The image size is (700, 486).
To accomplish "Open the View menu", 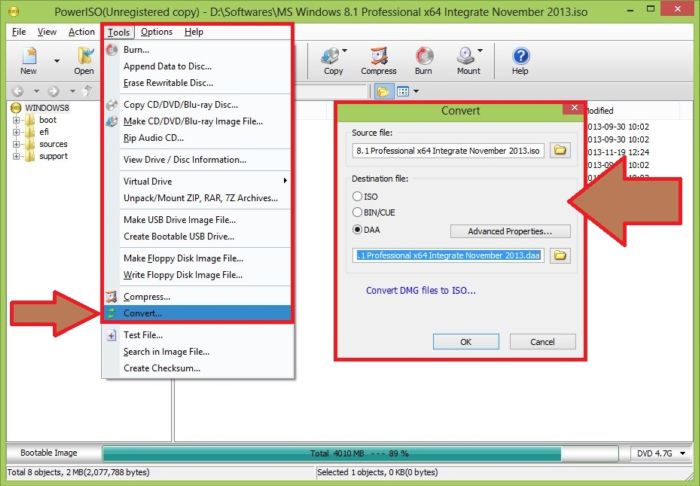I will [47, 32].
